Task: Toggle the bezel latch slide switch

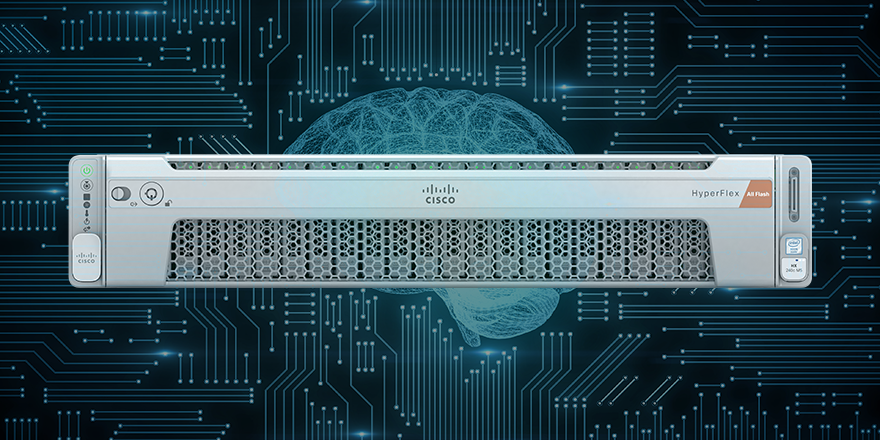Action: click(122, 192)
